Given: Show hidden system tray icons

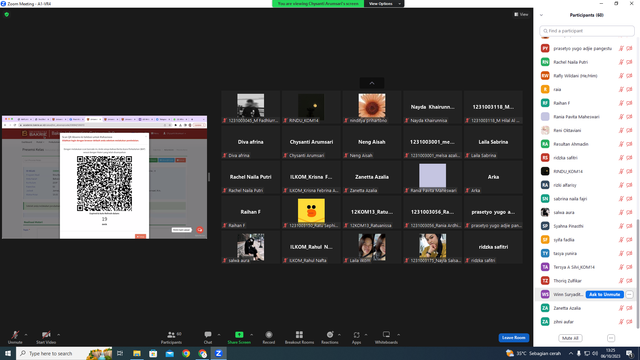Looking at the screenshot, I should point(571,353).
